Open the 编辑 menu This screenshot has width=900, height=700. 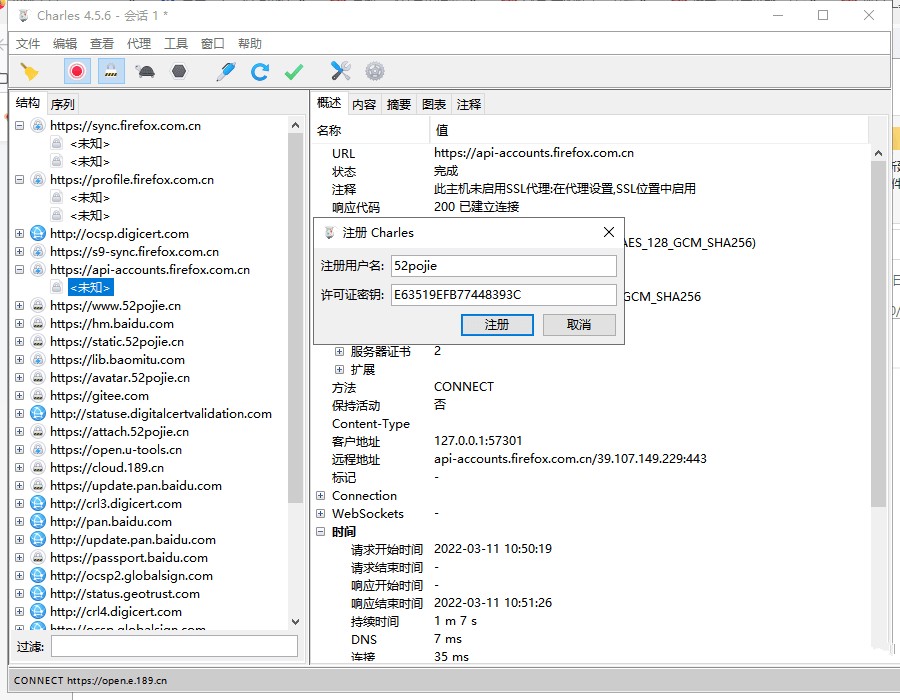tap(65, 44)
